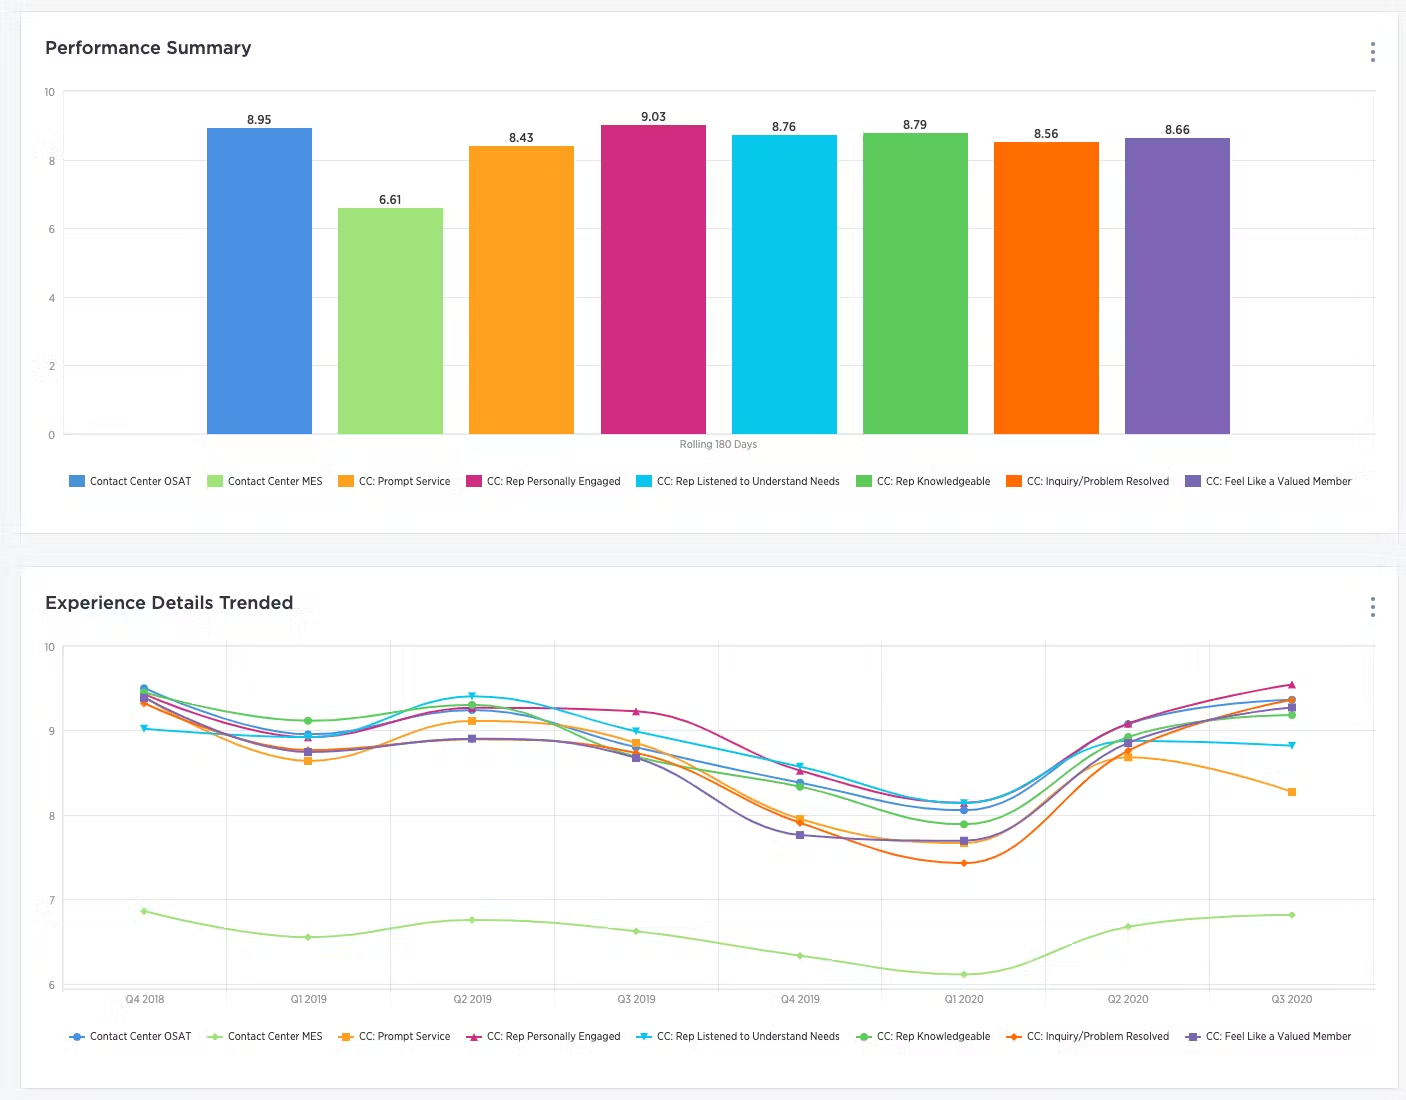Click Contact Center OSAT line legend circle icon
The height and width of the screenshot is (1100, 1406).
76,1037
